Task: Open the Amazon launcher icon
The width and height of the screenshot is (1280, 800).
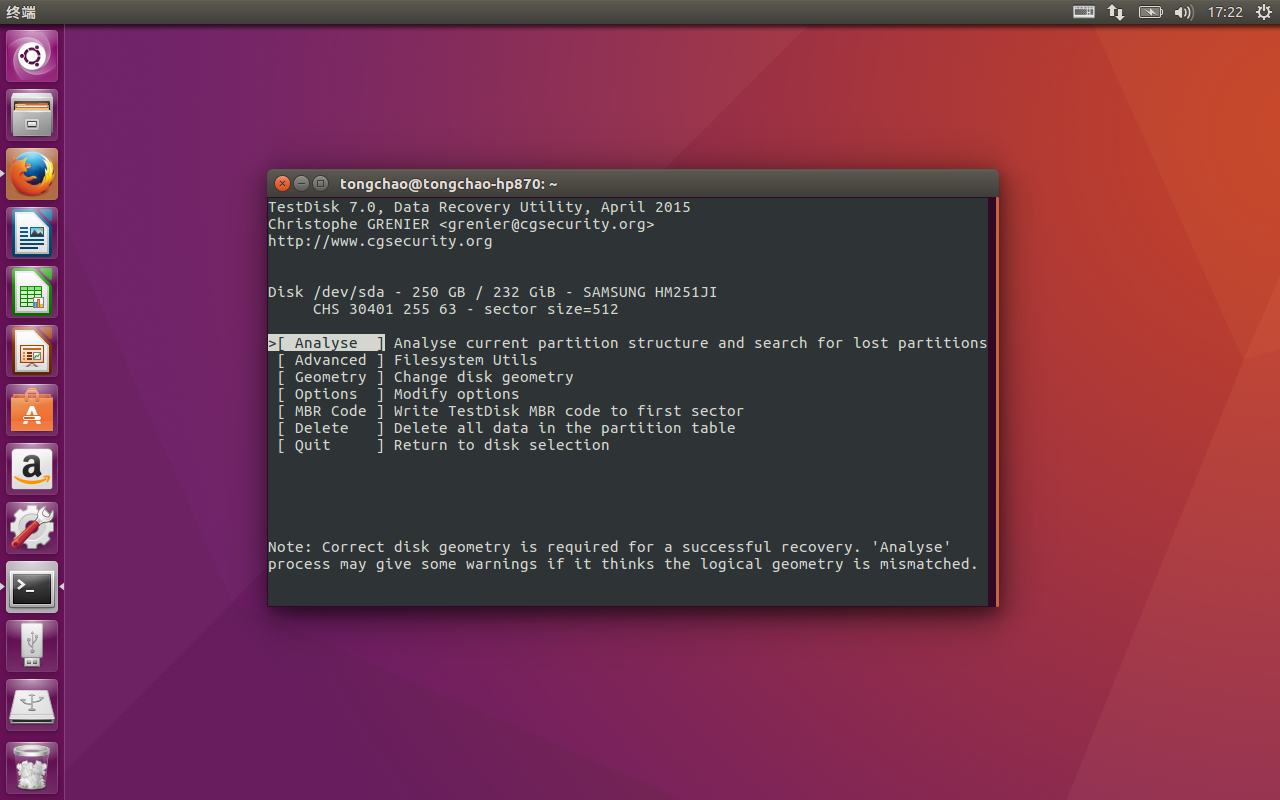Action: pyautogui.click(x=32, y=469)
